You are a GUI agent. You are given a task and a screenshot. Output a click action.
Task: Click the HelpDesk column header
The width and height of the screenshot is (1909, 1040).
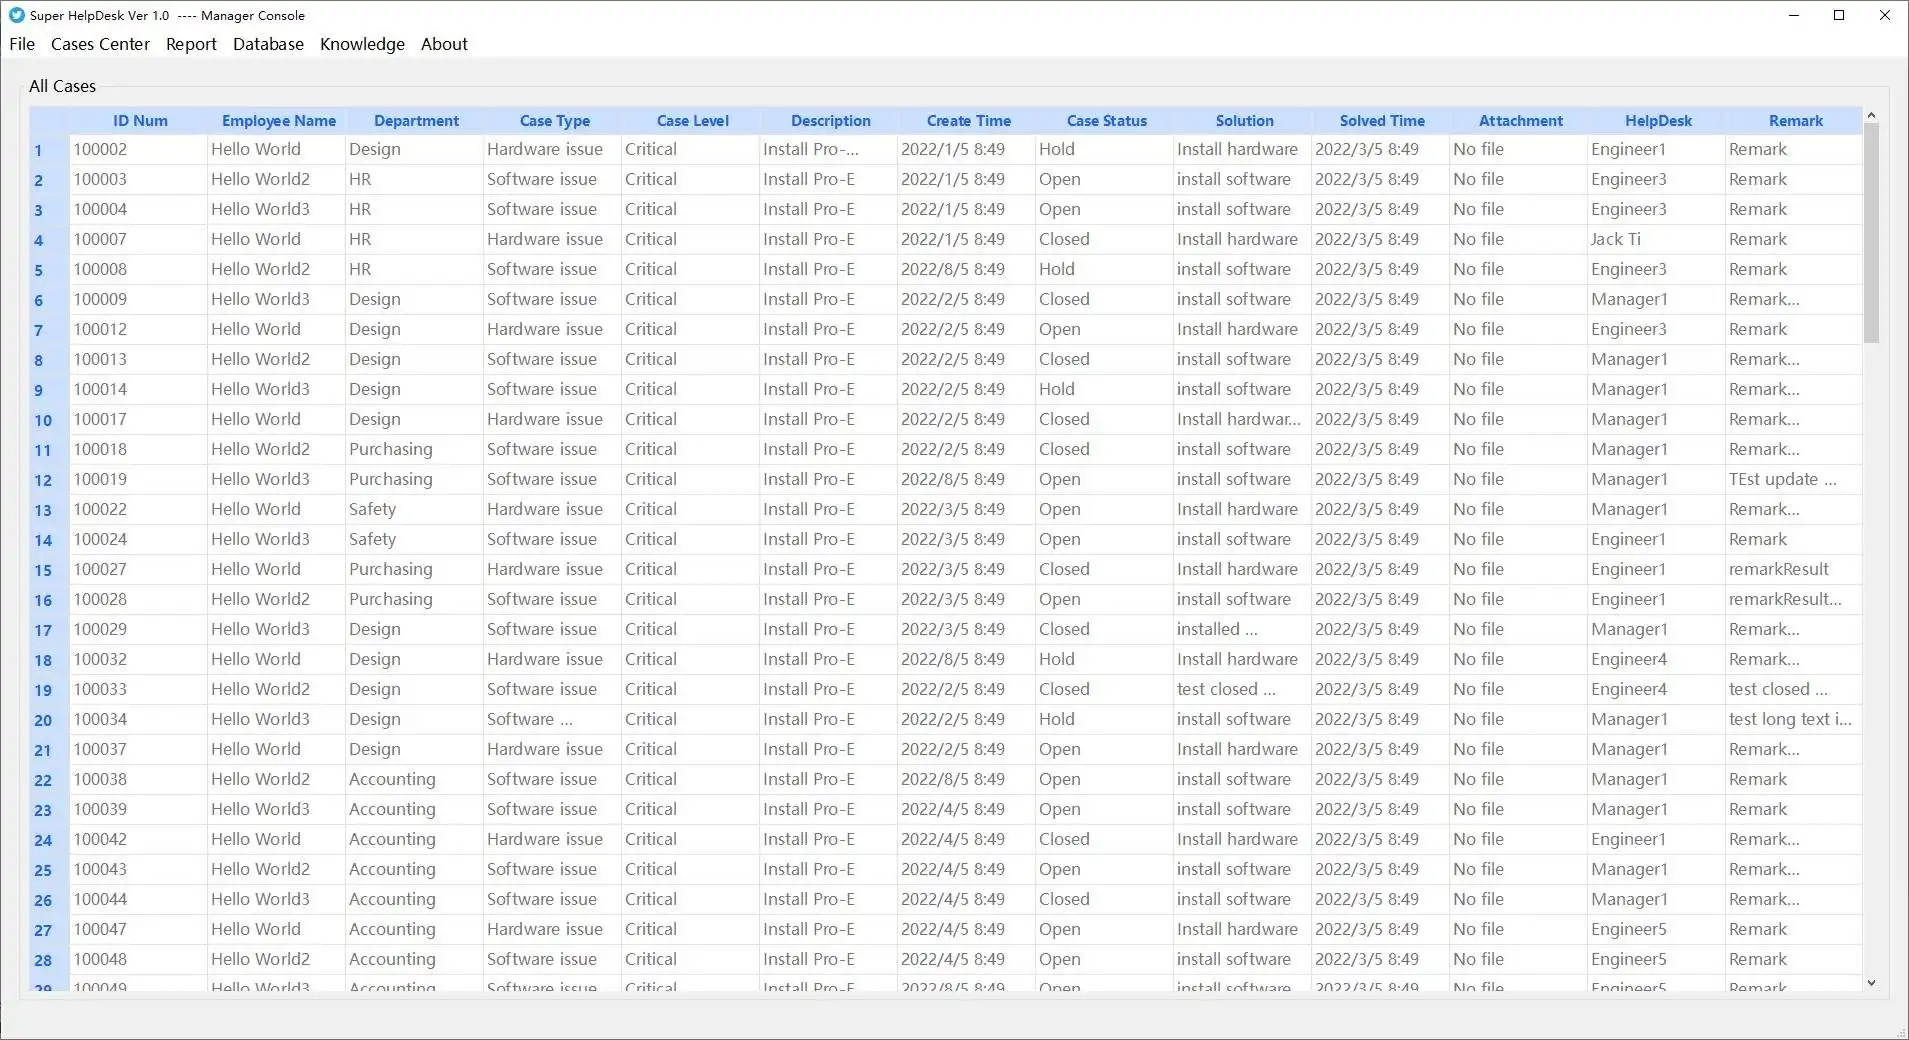tap(1658, 121)
